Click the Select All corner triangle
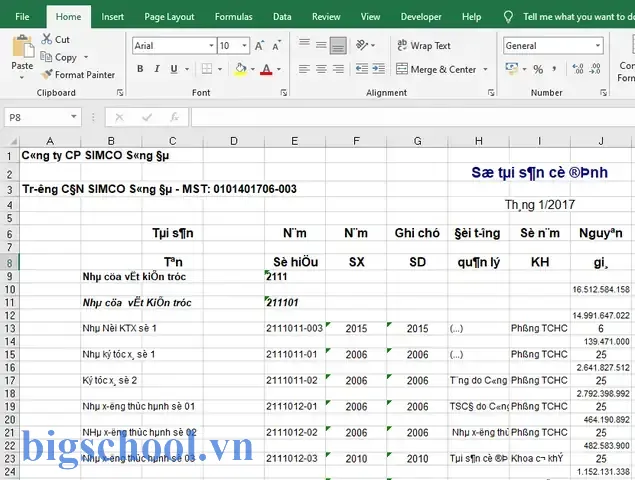The image size is (635, 480). pyautogui.click(x=11, y=141)
